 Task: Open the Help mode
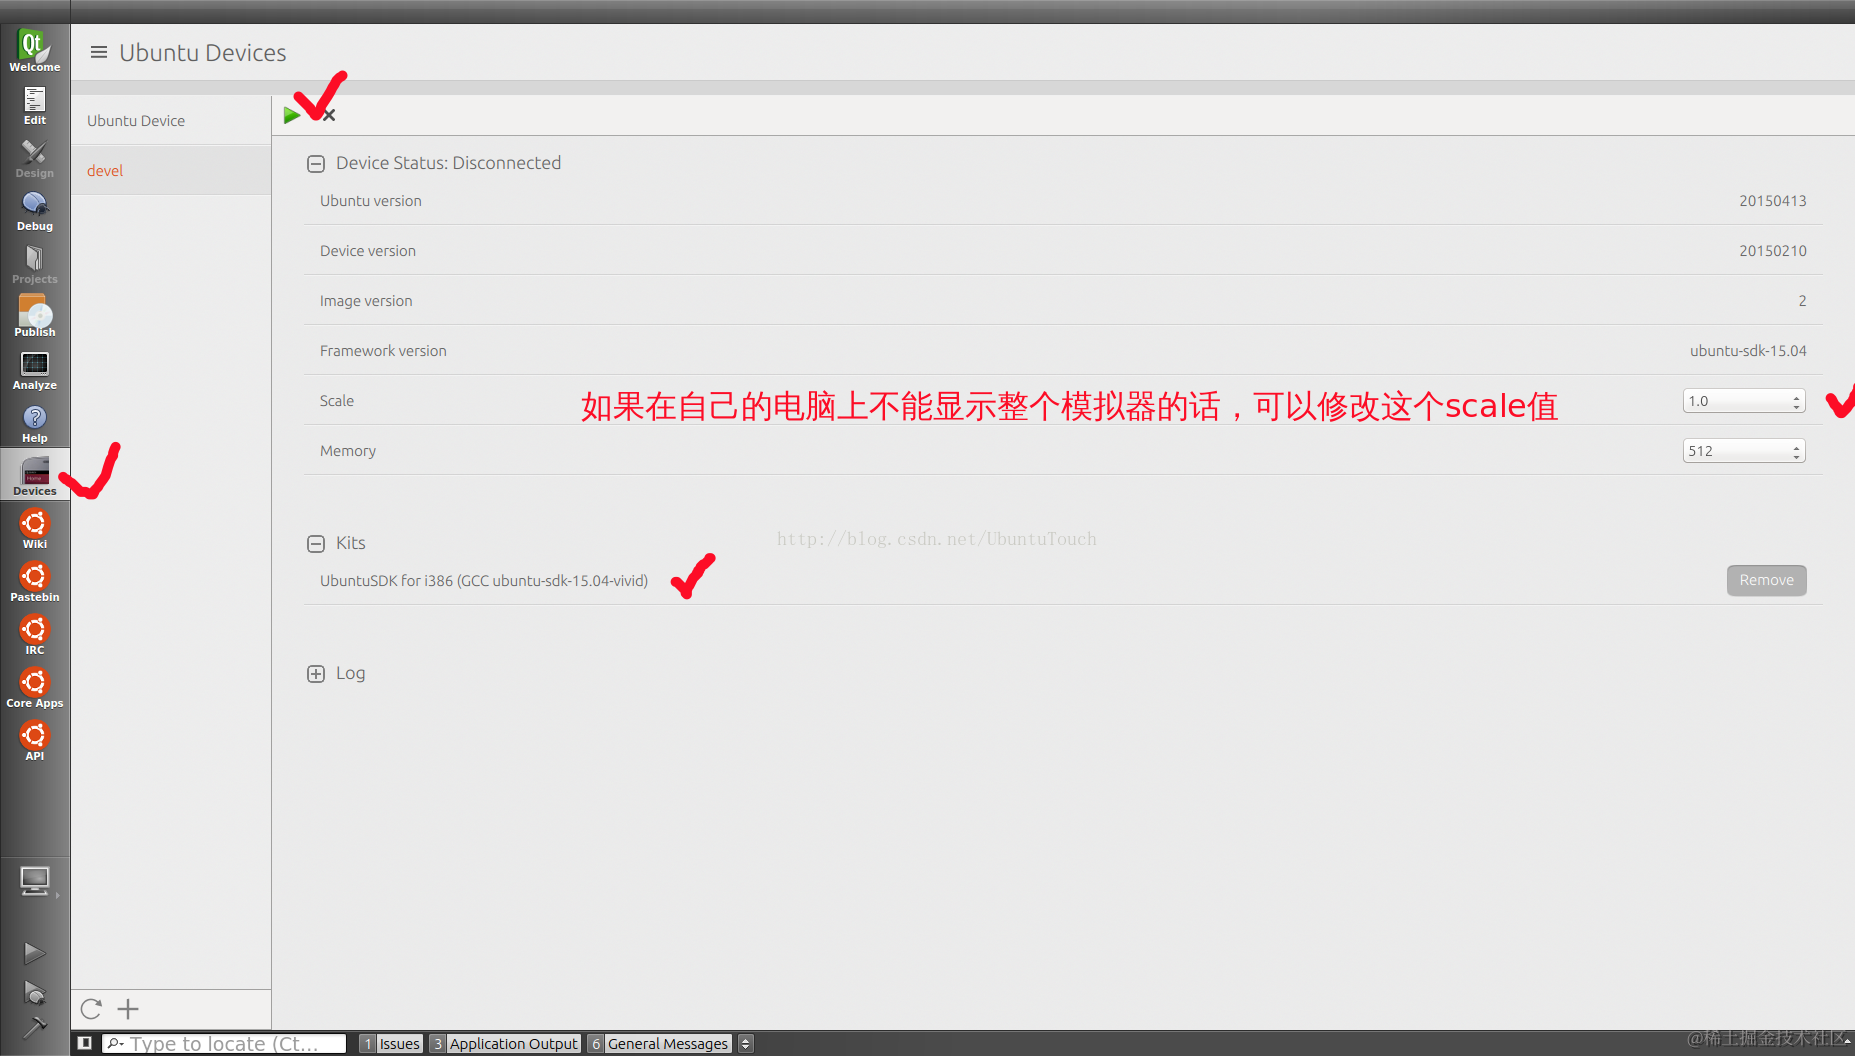tap(35, 423)
